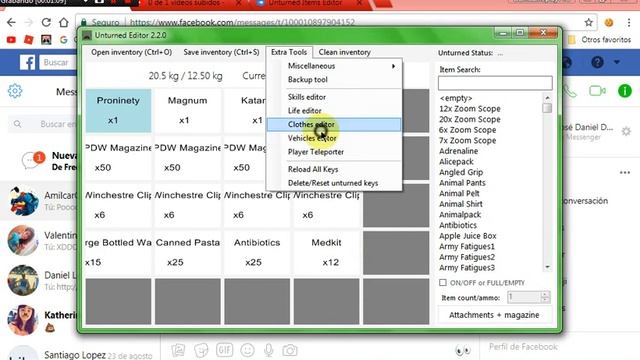The height and width of the screenshot is (360, 640).
Task: Select the Magnum x1 inventory slot
Action: point(188,111)
